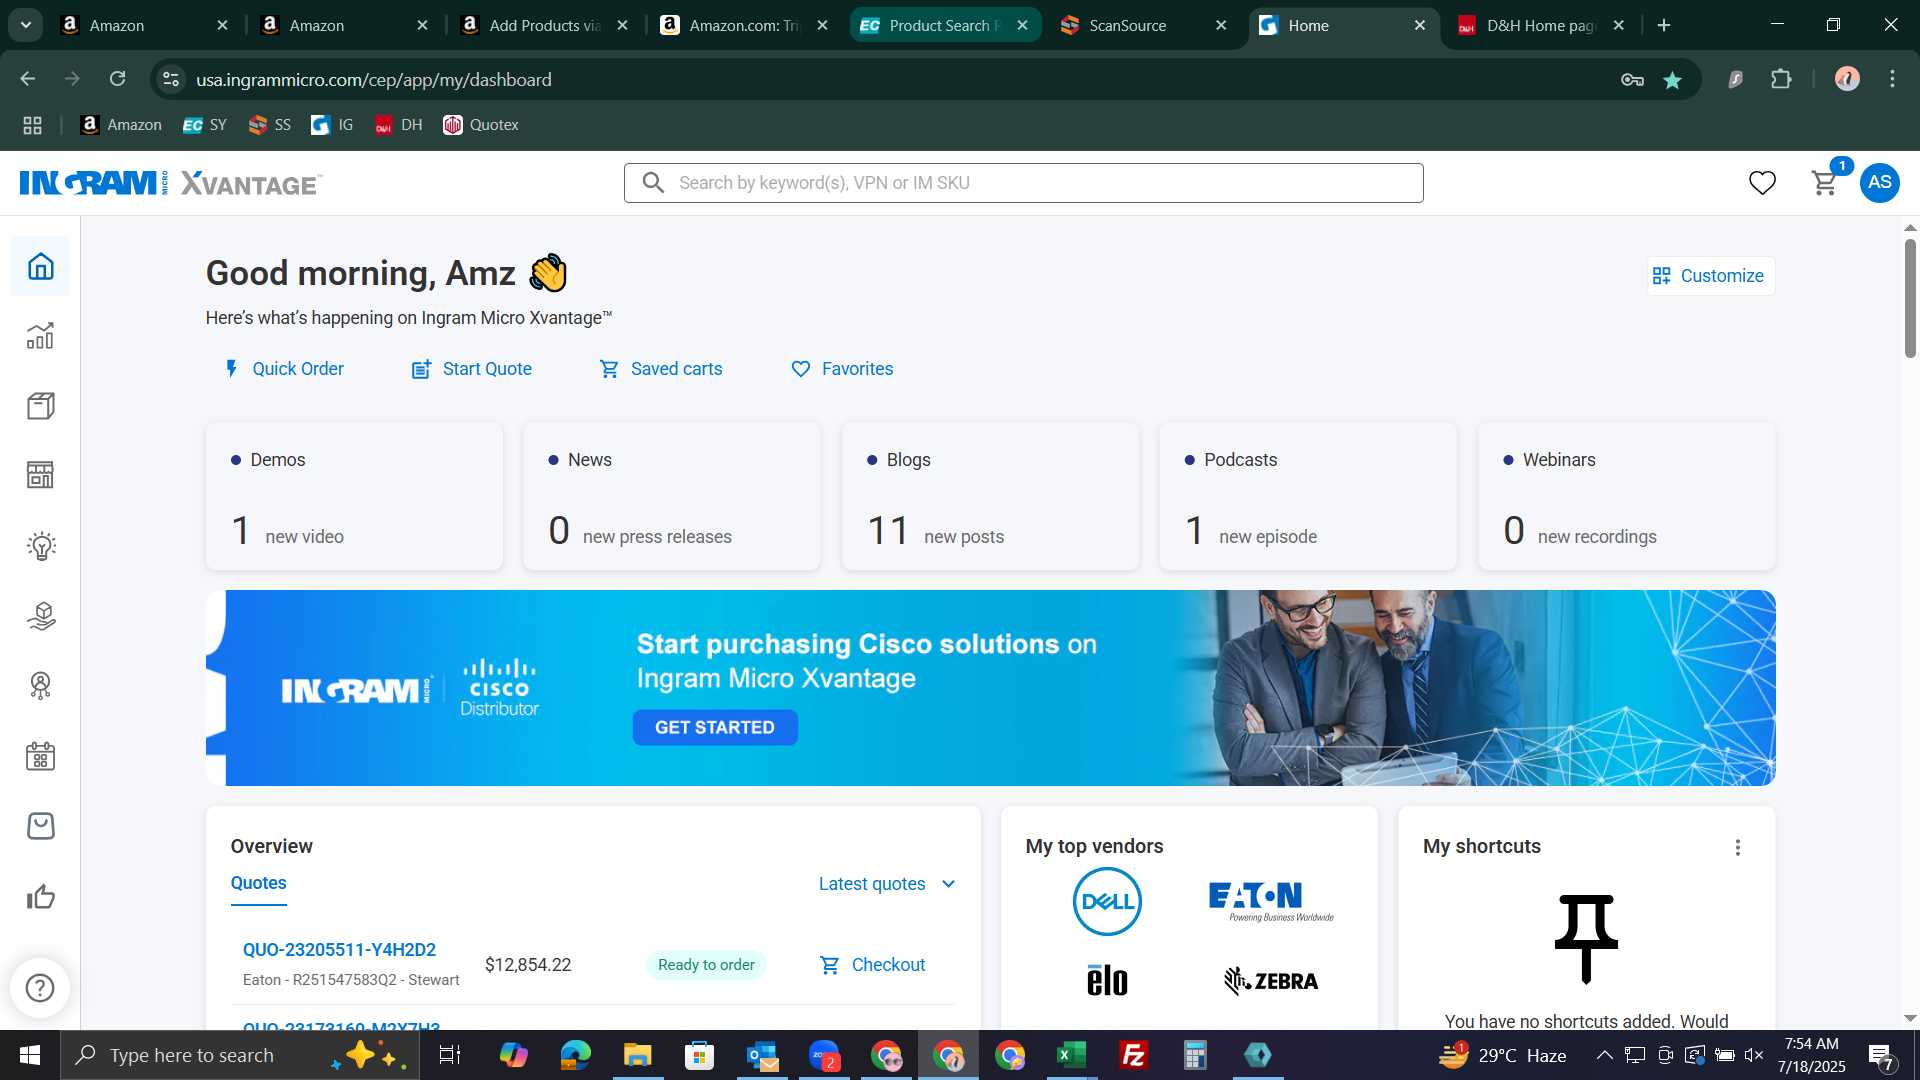The height and width of the screenshot is (1080, 1920).
Task: Open the Chrome three-dot menu
Action: coord(1892,79)
